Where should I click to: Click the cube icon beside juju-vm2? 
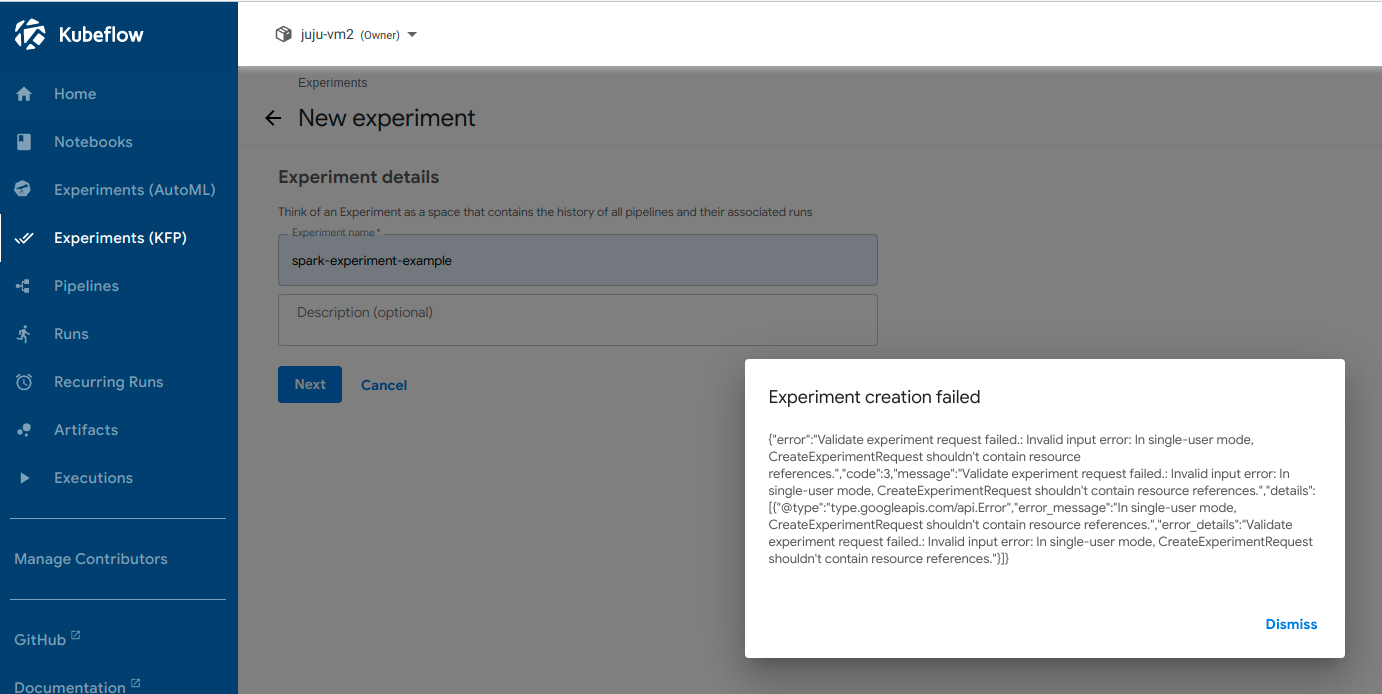click(x=283, y=33)
